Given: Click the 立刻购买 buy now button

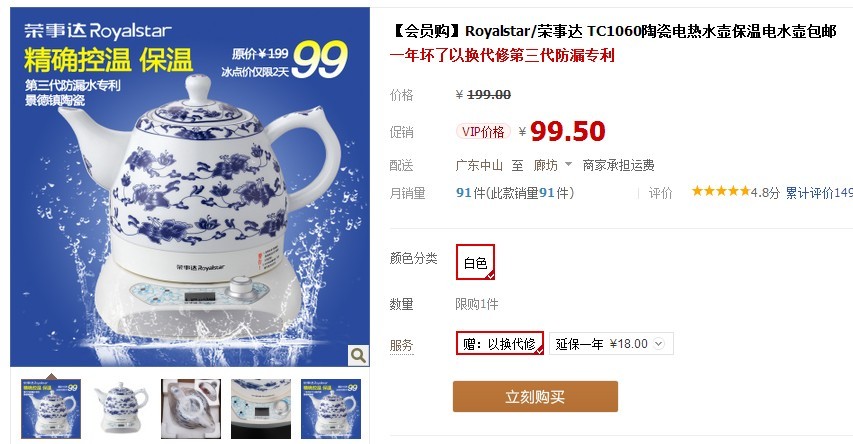Looking at the screenshot, I should [x=535, y=397].
